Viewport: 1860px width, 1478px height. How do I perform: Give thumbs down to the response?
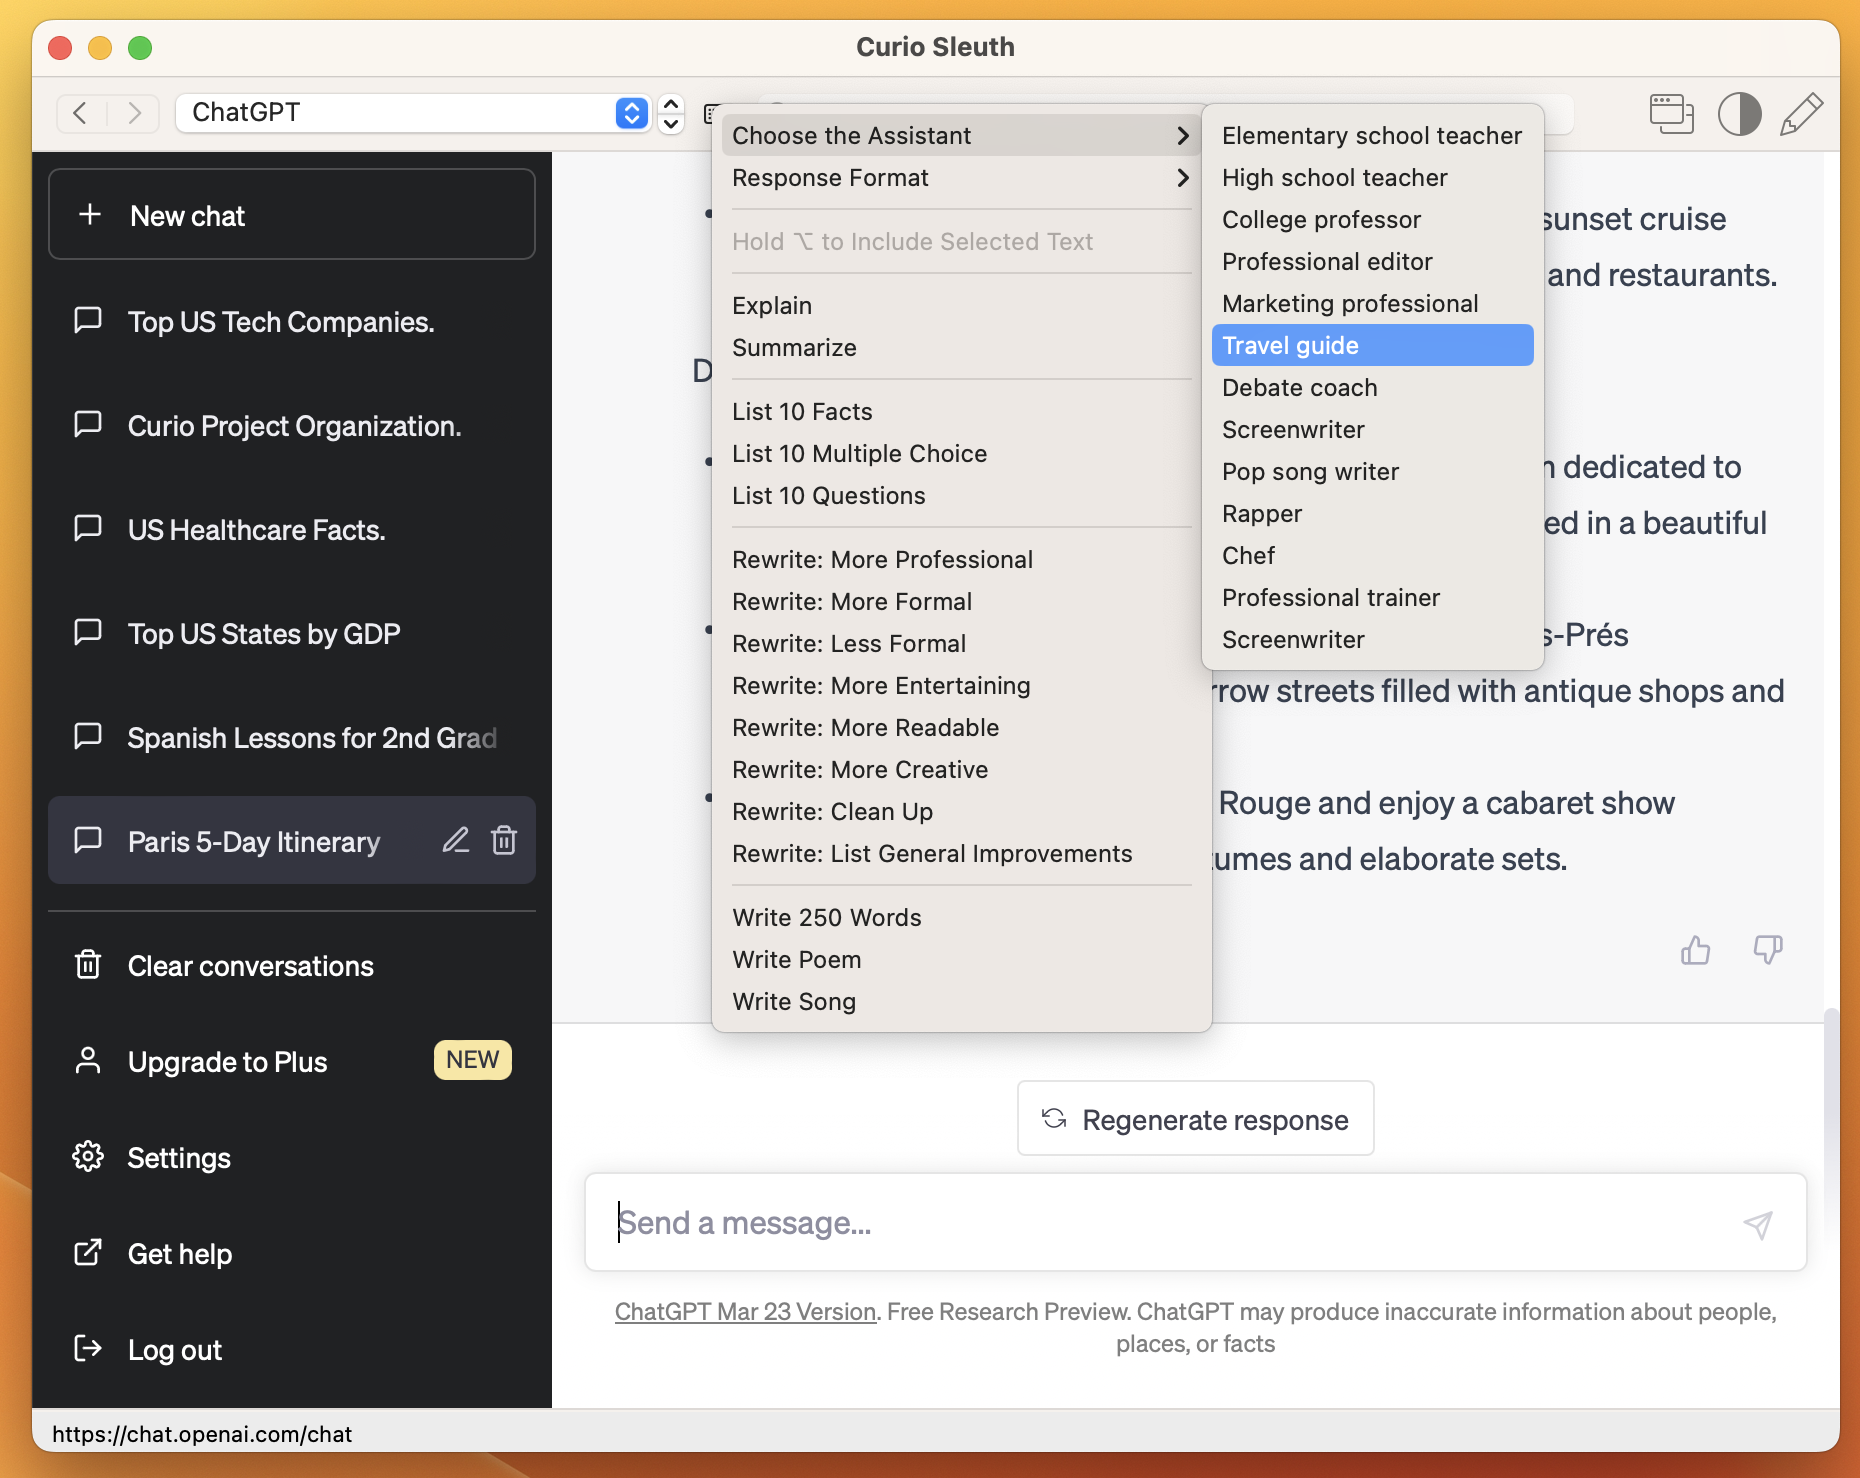point(1768,949)
